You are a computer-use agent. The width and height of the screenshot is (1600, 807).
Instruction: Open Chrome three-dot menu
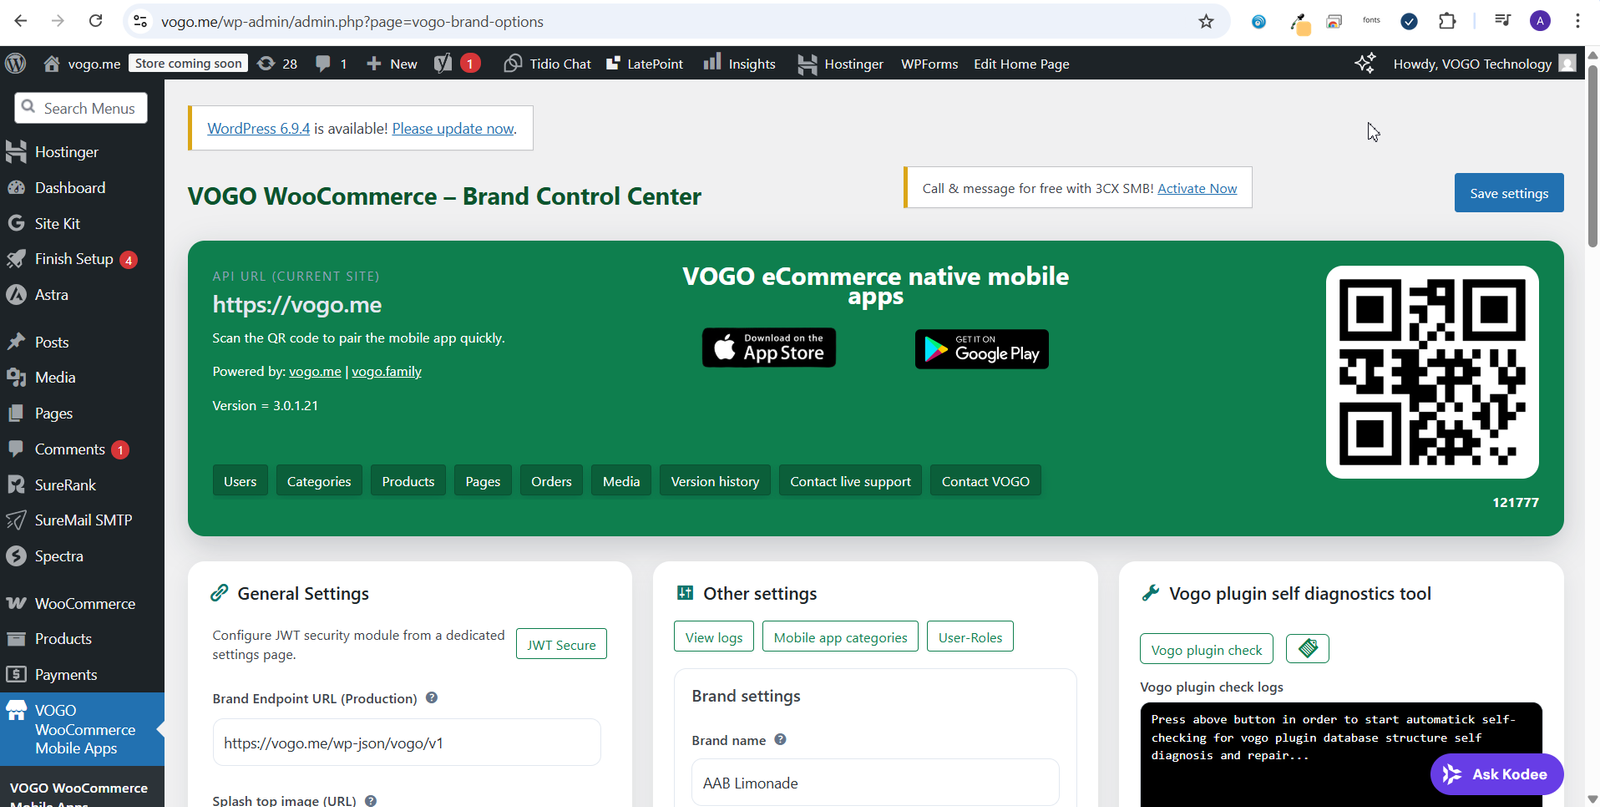1578,21
